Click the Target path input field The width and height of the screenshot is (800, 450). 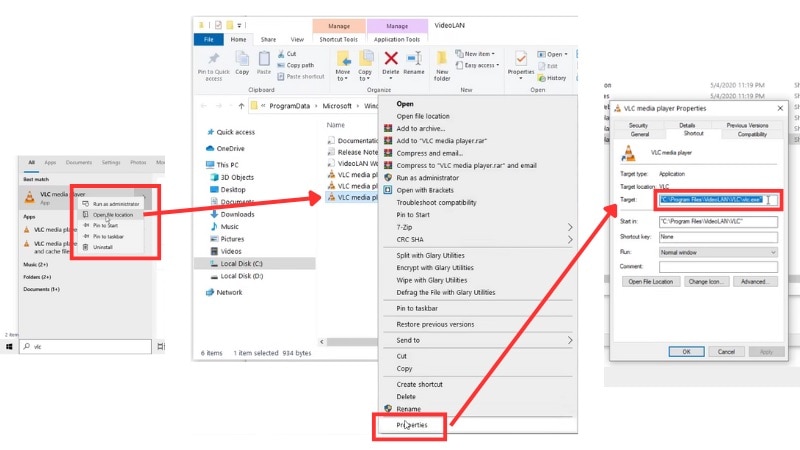point(718,200)
